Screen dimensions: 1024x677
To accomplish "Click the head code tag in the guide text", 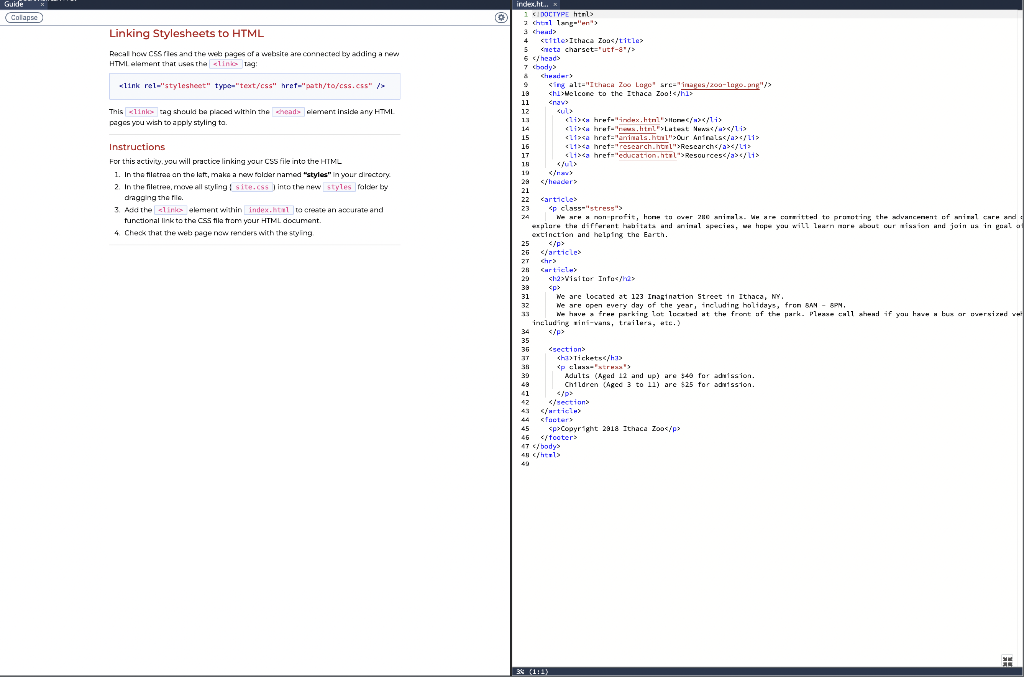I will coord(288,111).
